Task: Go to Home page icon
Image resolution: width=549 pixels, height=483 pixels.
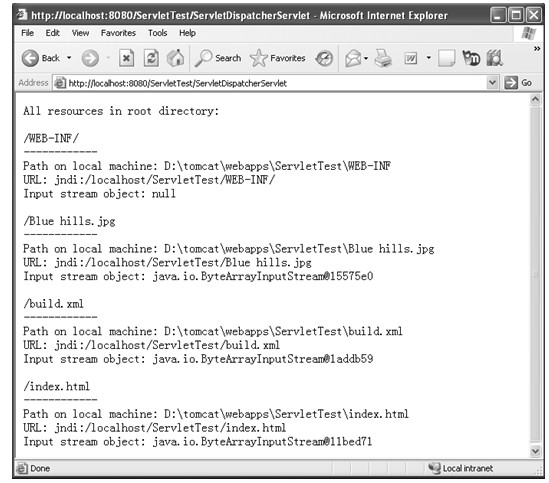Action: pyautogui.click(x=175, y=58)
